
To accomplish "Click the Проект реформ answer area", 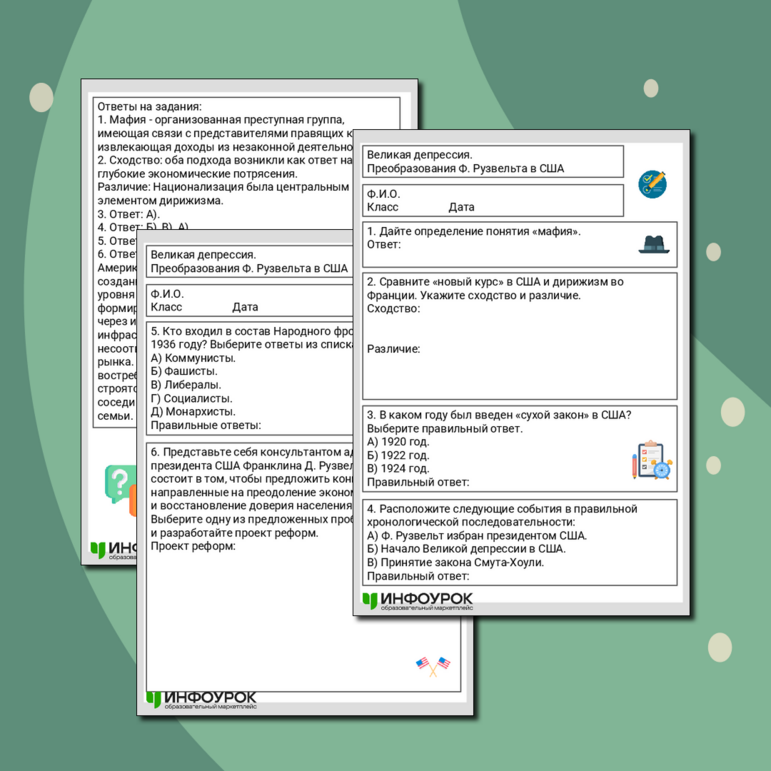I will pos(192,546).
